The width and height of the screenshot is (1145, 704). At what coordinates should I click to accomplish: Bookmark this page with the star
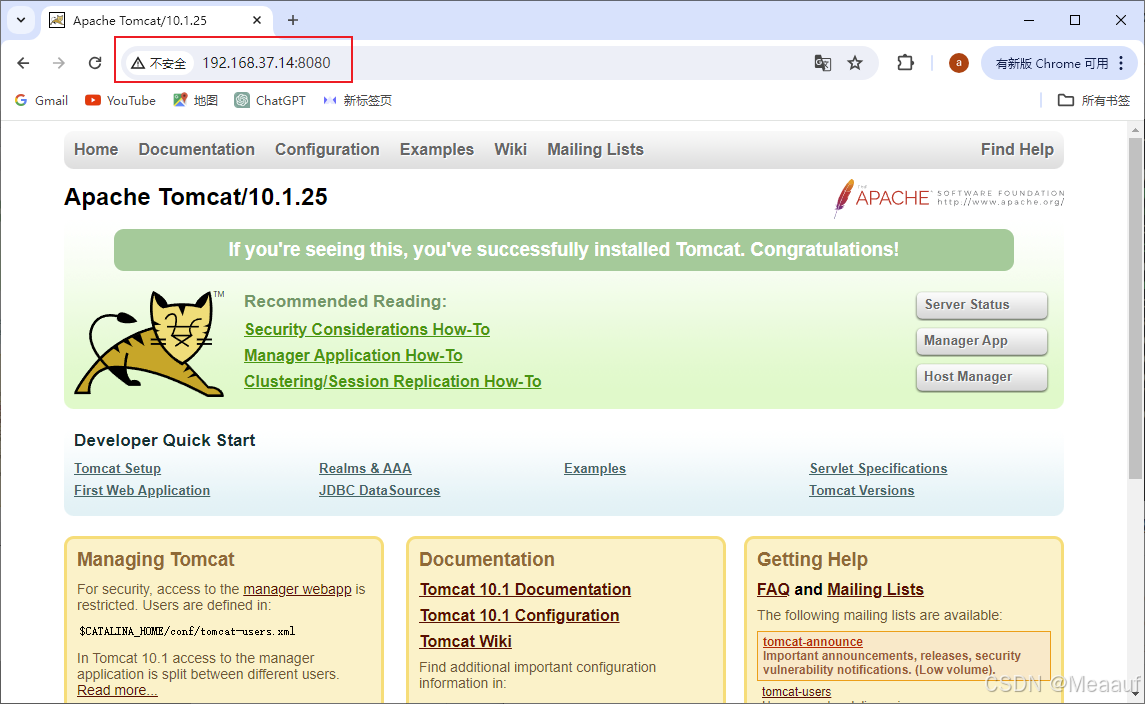point(855,64)
